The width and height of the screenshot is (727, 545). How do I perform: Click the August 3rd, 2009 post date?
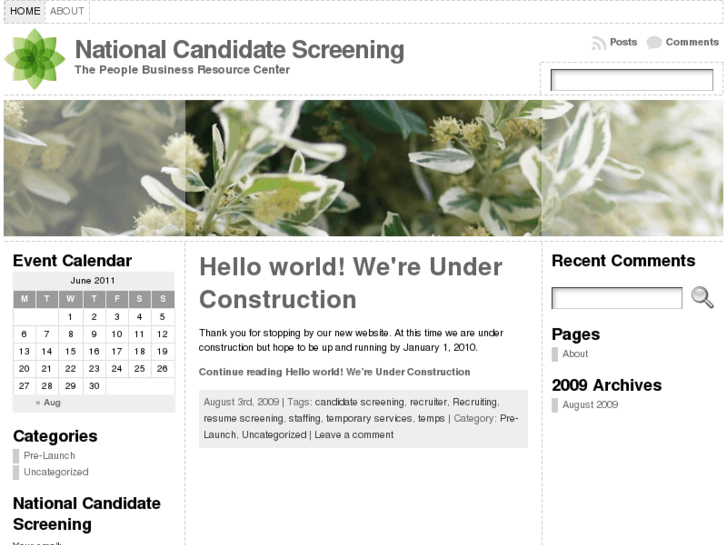tap(241, 402)
